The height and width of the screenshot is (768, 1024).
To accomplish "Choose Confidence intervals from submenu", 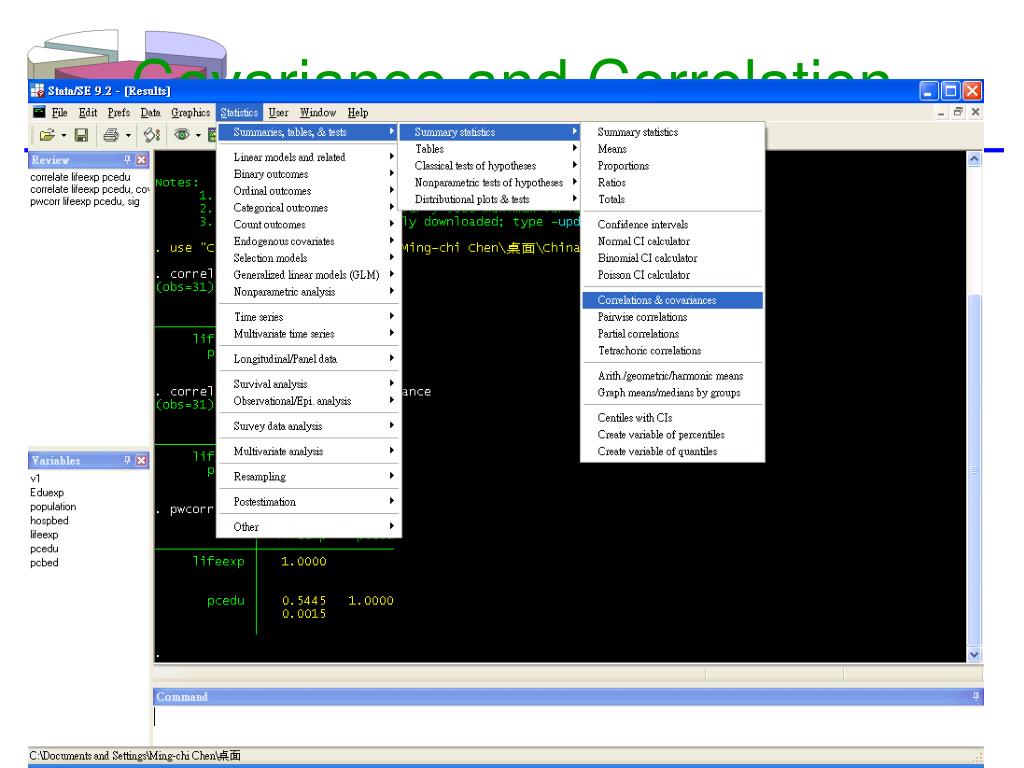I will pos(672,224).
